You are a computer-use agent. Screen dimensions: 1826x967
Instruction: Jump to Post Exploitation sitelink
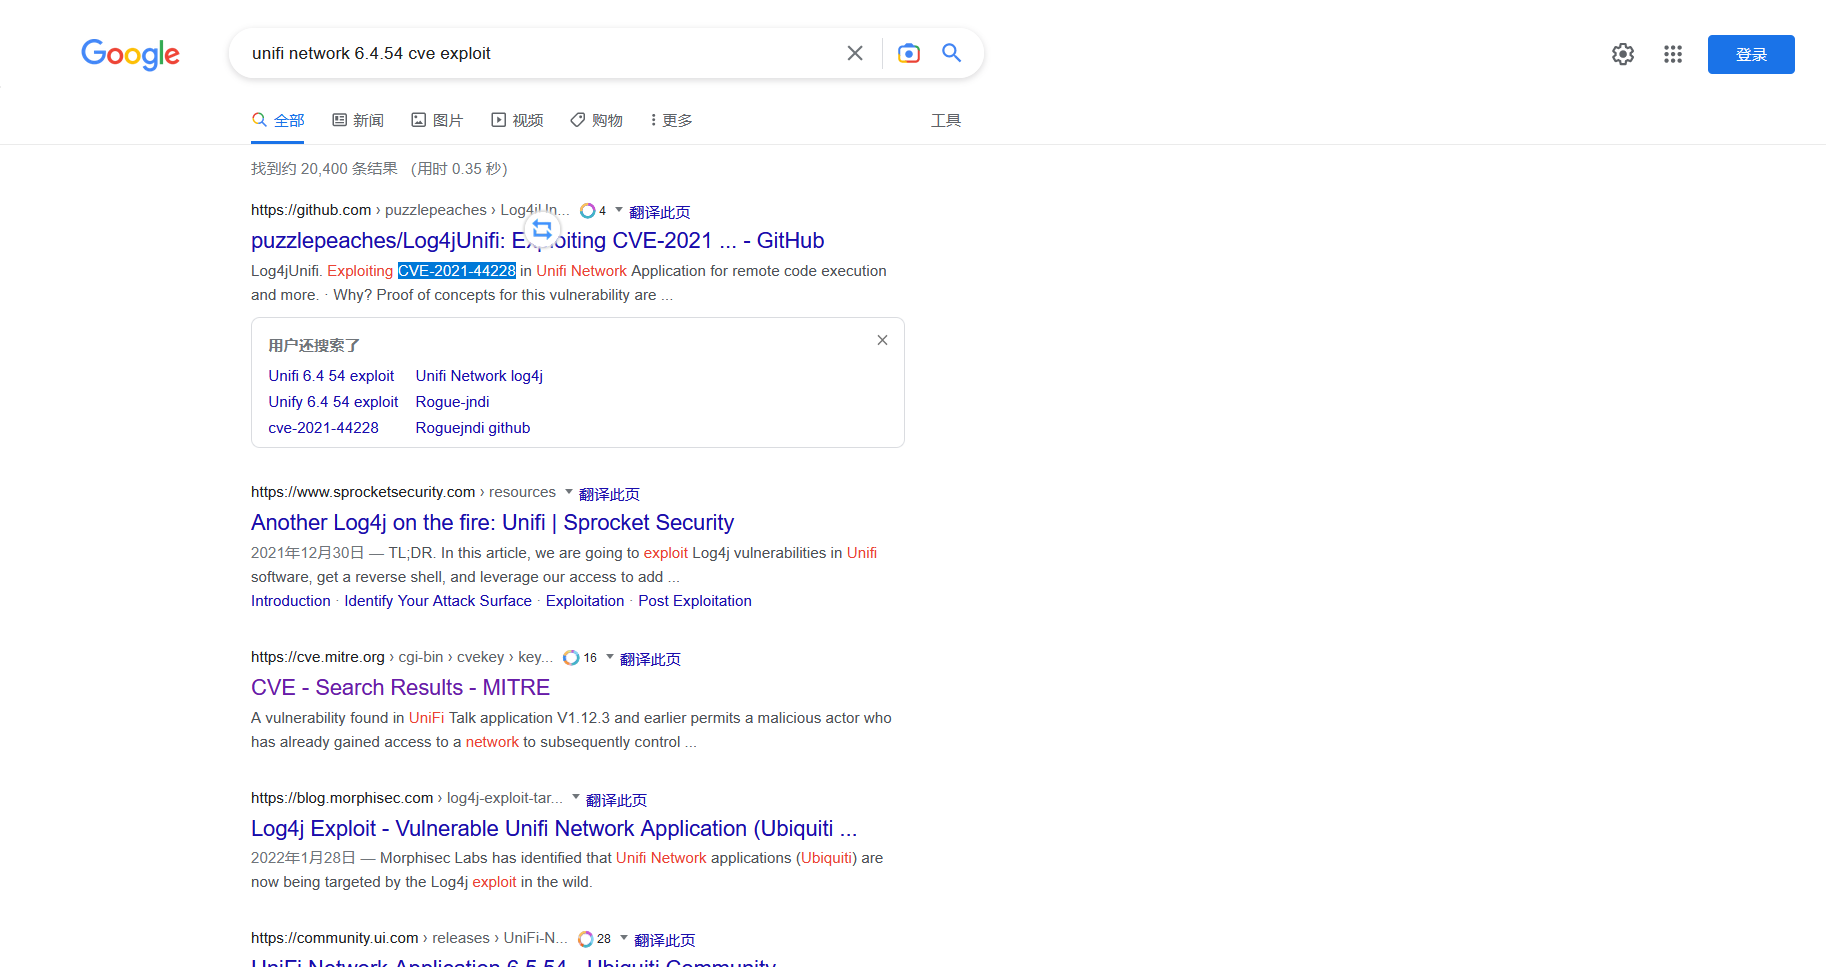tap(695, 601)
